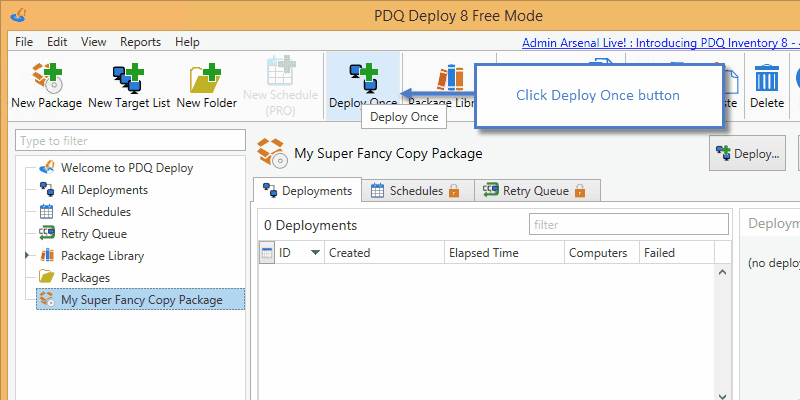Screen dimensions: 800x400
Task: Create a New Target List
Action: point(129,85)
